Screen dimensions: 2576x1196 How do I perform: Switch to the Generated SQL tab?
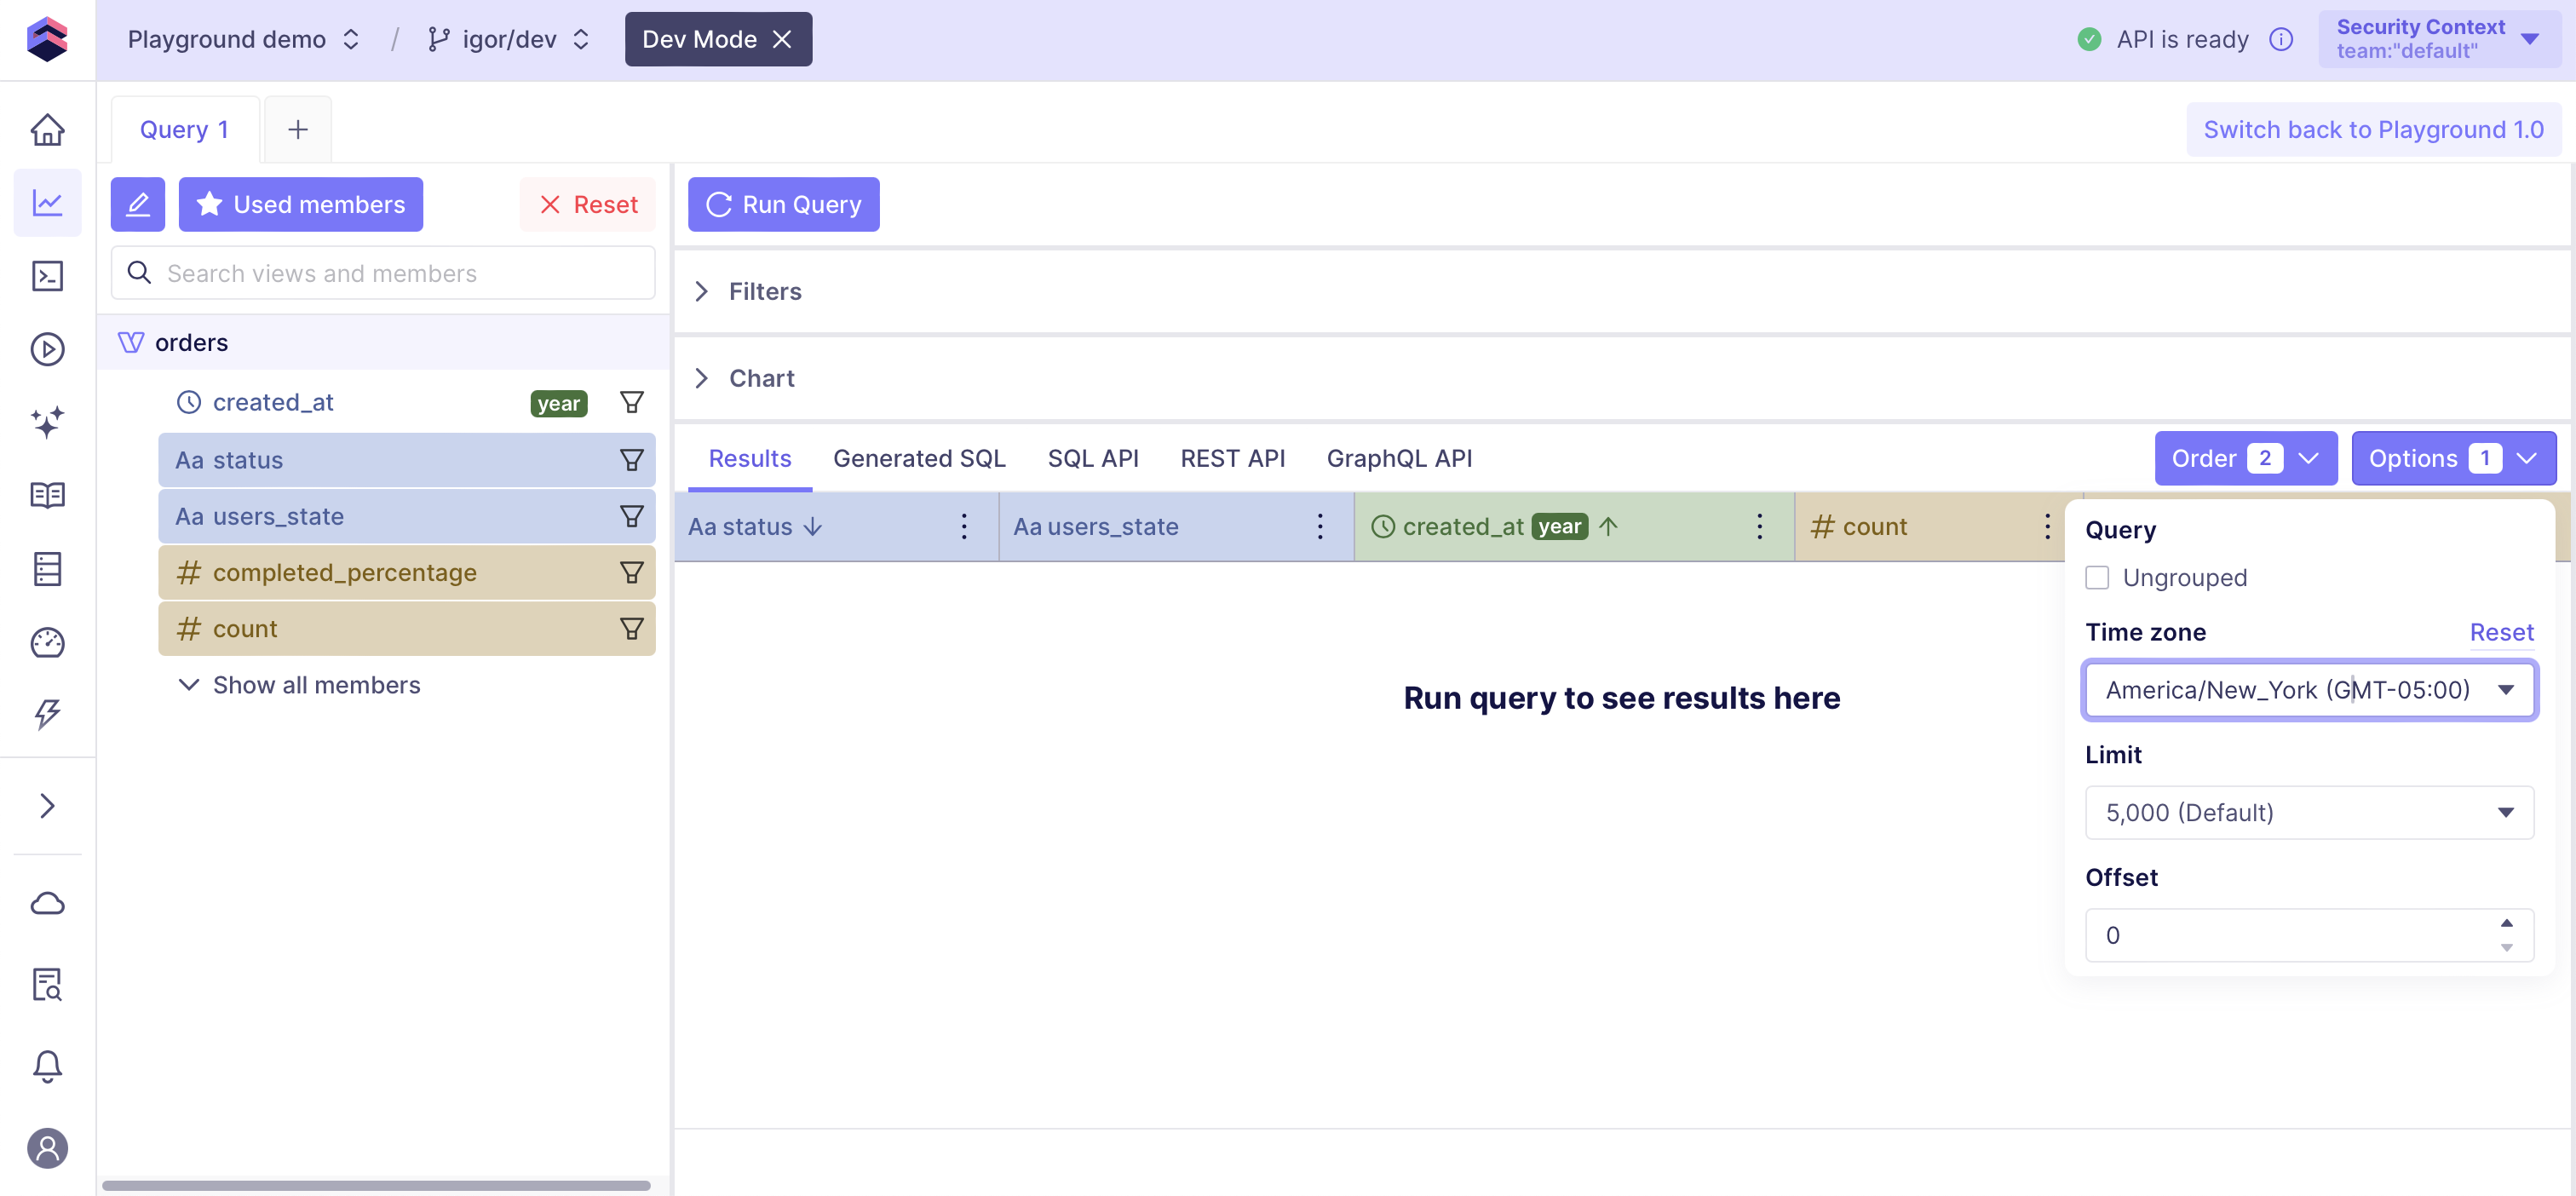coord(918,458)
